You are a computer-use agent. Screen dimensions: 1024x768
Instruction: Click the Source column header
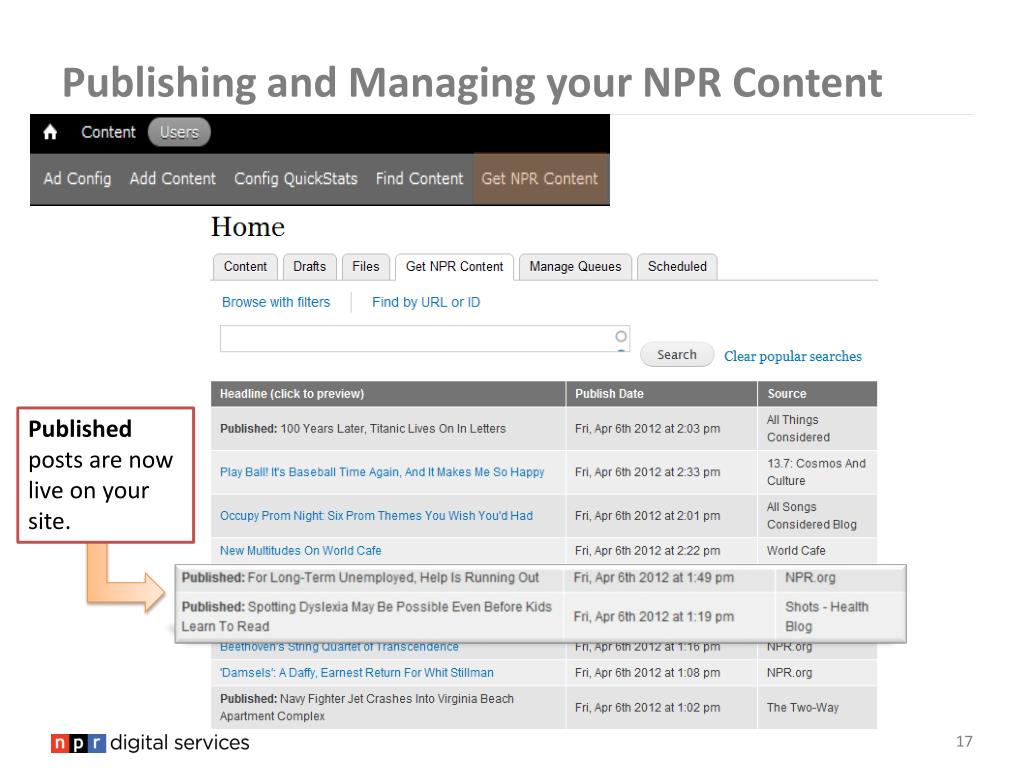point(817,394)
